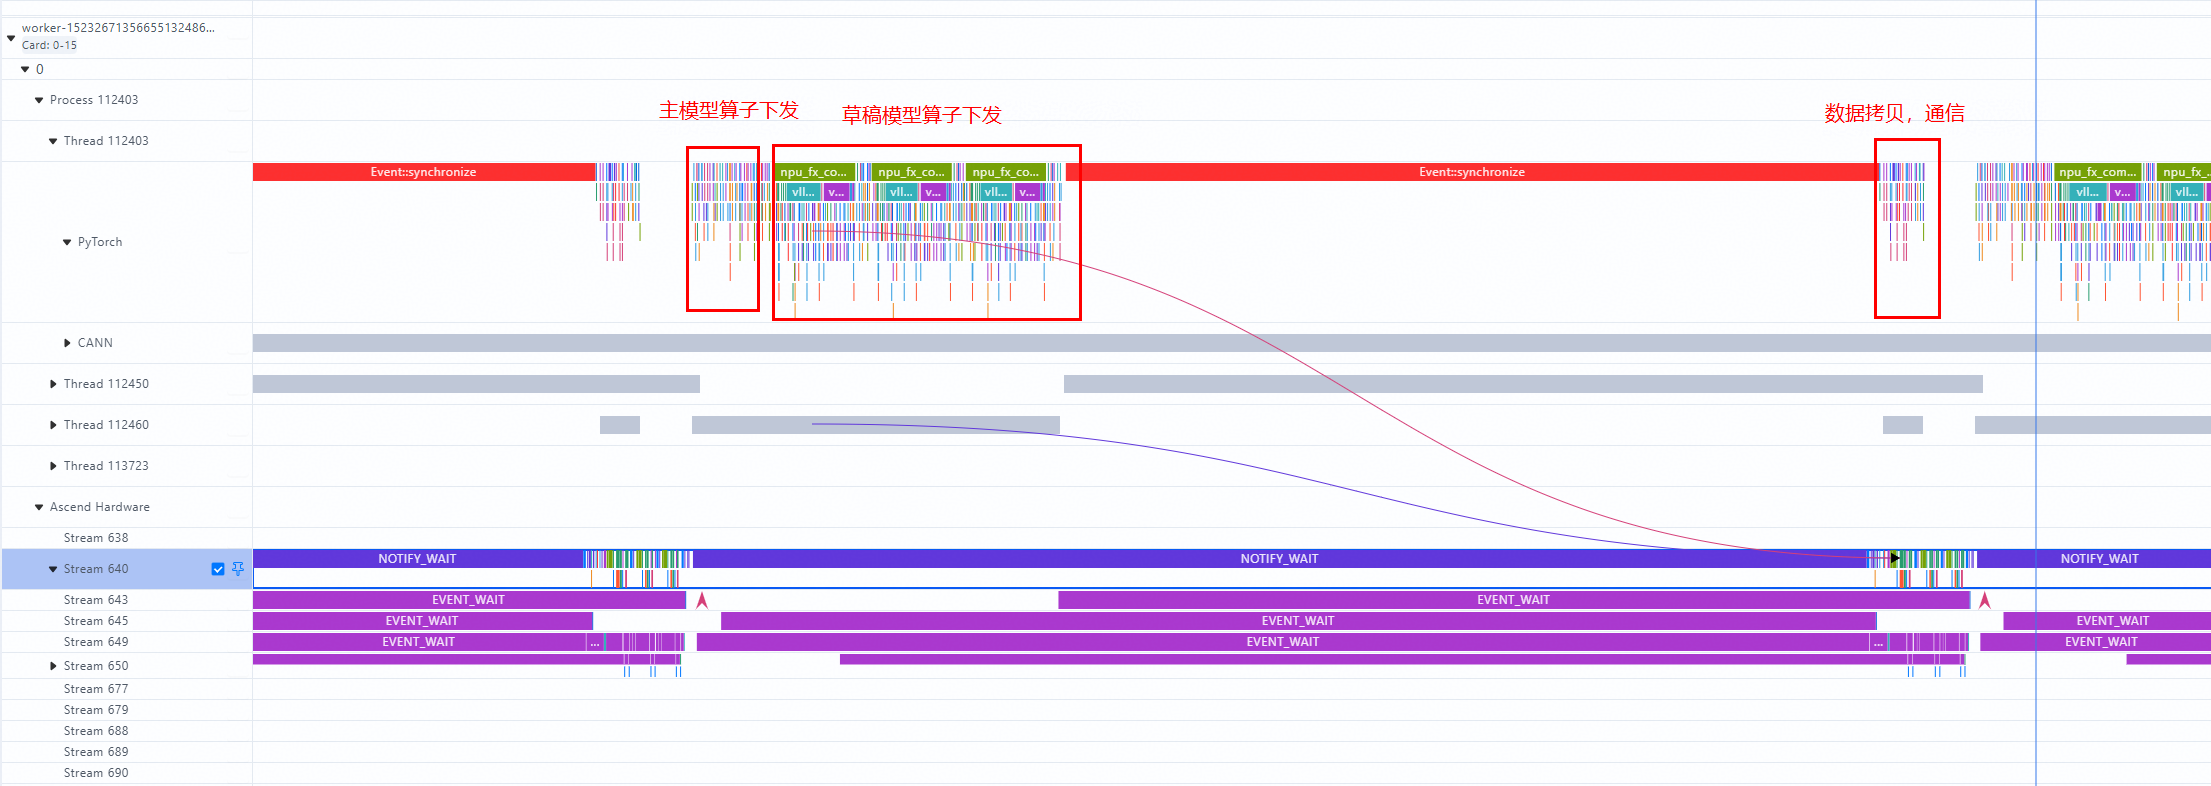
Task: Click the first EVENT_WAIT block in Stream 645
Action: click(422, 621)
